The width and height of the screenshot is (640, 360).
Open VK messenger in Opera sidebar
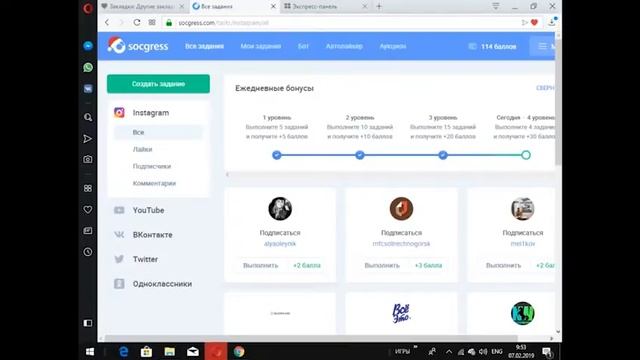(x=88, y=89)
